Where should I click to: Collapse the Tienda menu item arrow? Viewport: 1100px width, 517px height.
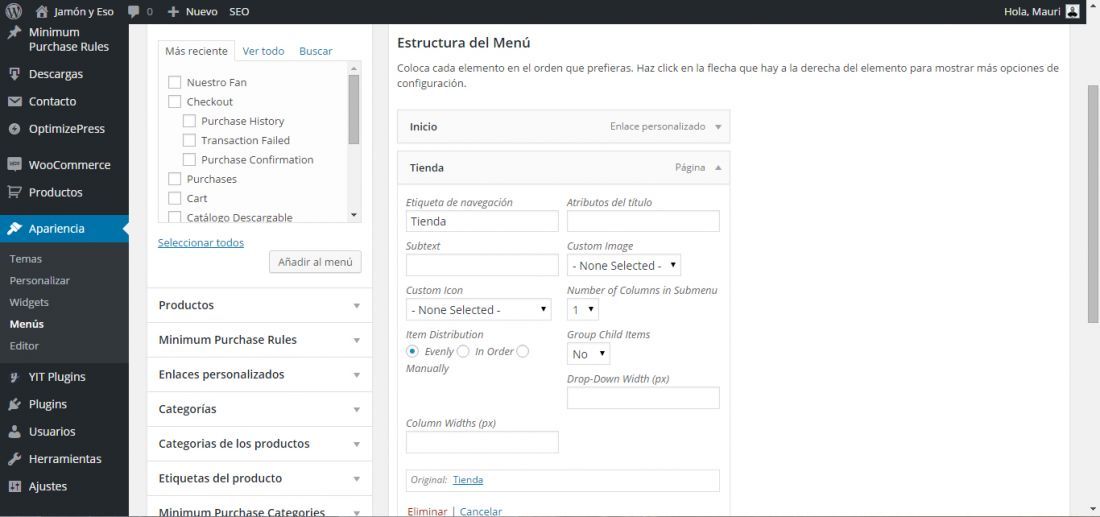(x=718, y=168)
